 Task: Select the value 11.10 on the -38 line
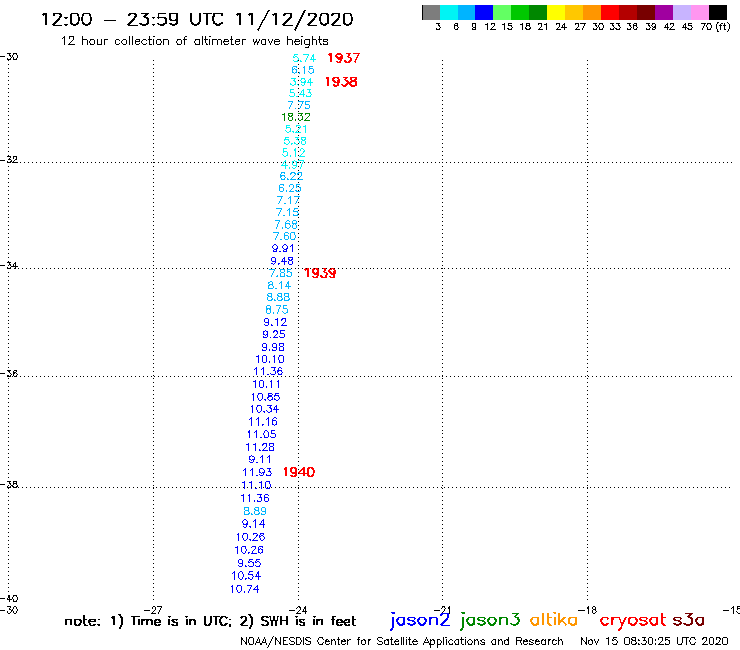click(256, 485)
